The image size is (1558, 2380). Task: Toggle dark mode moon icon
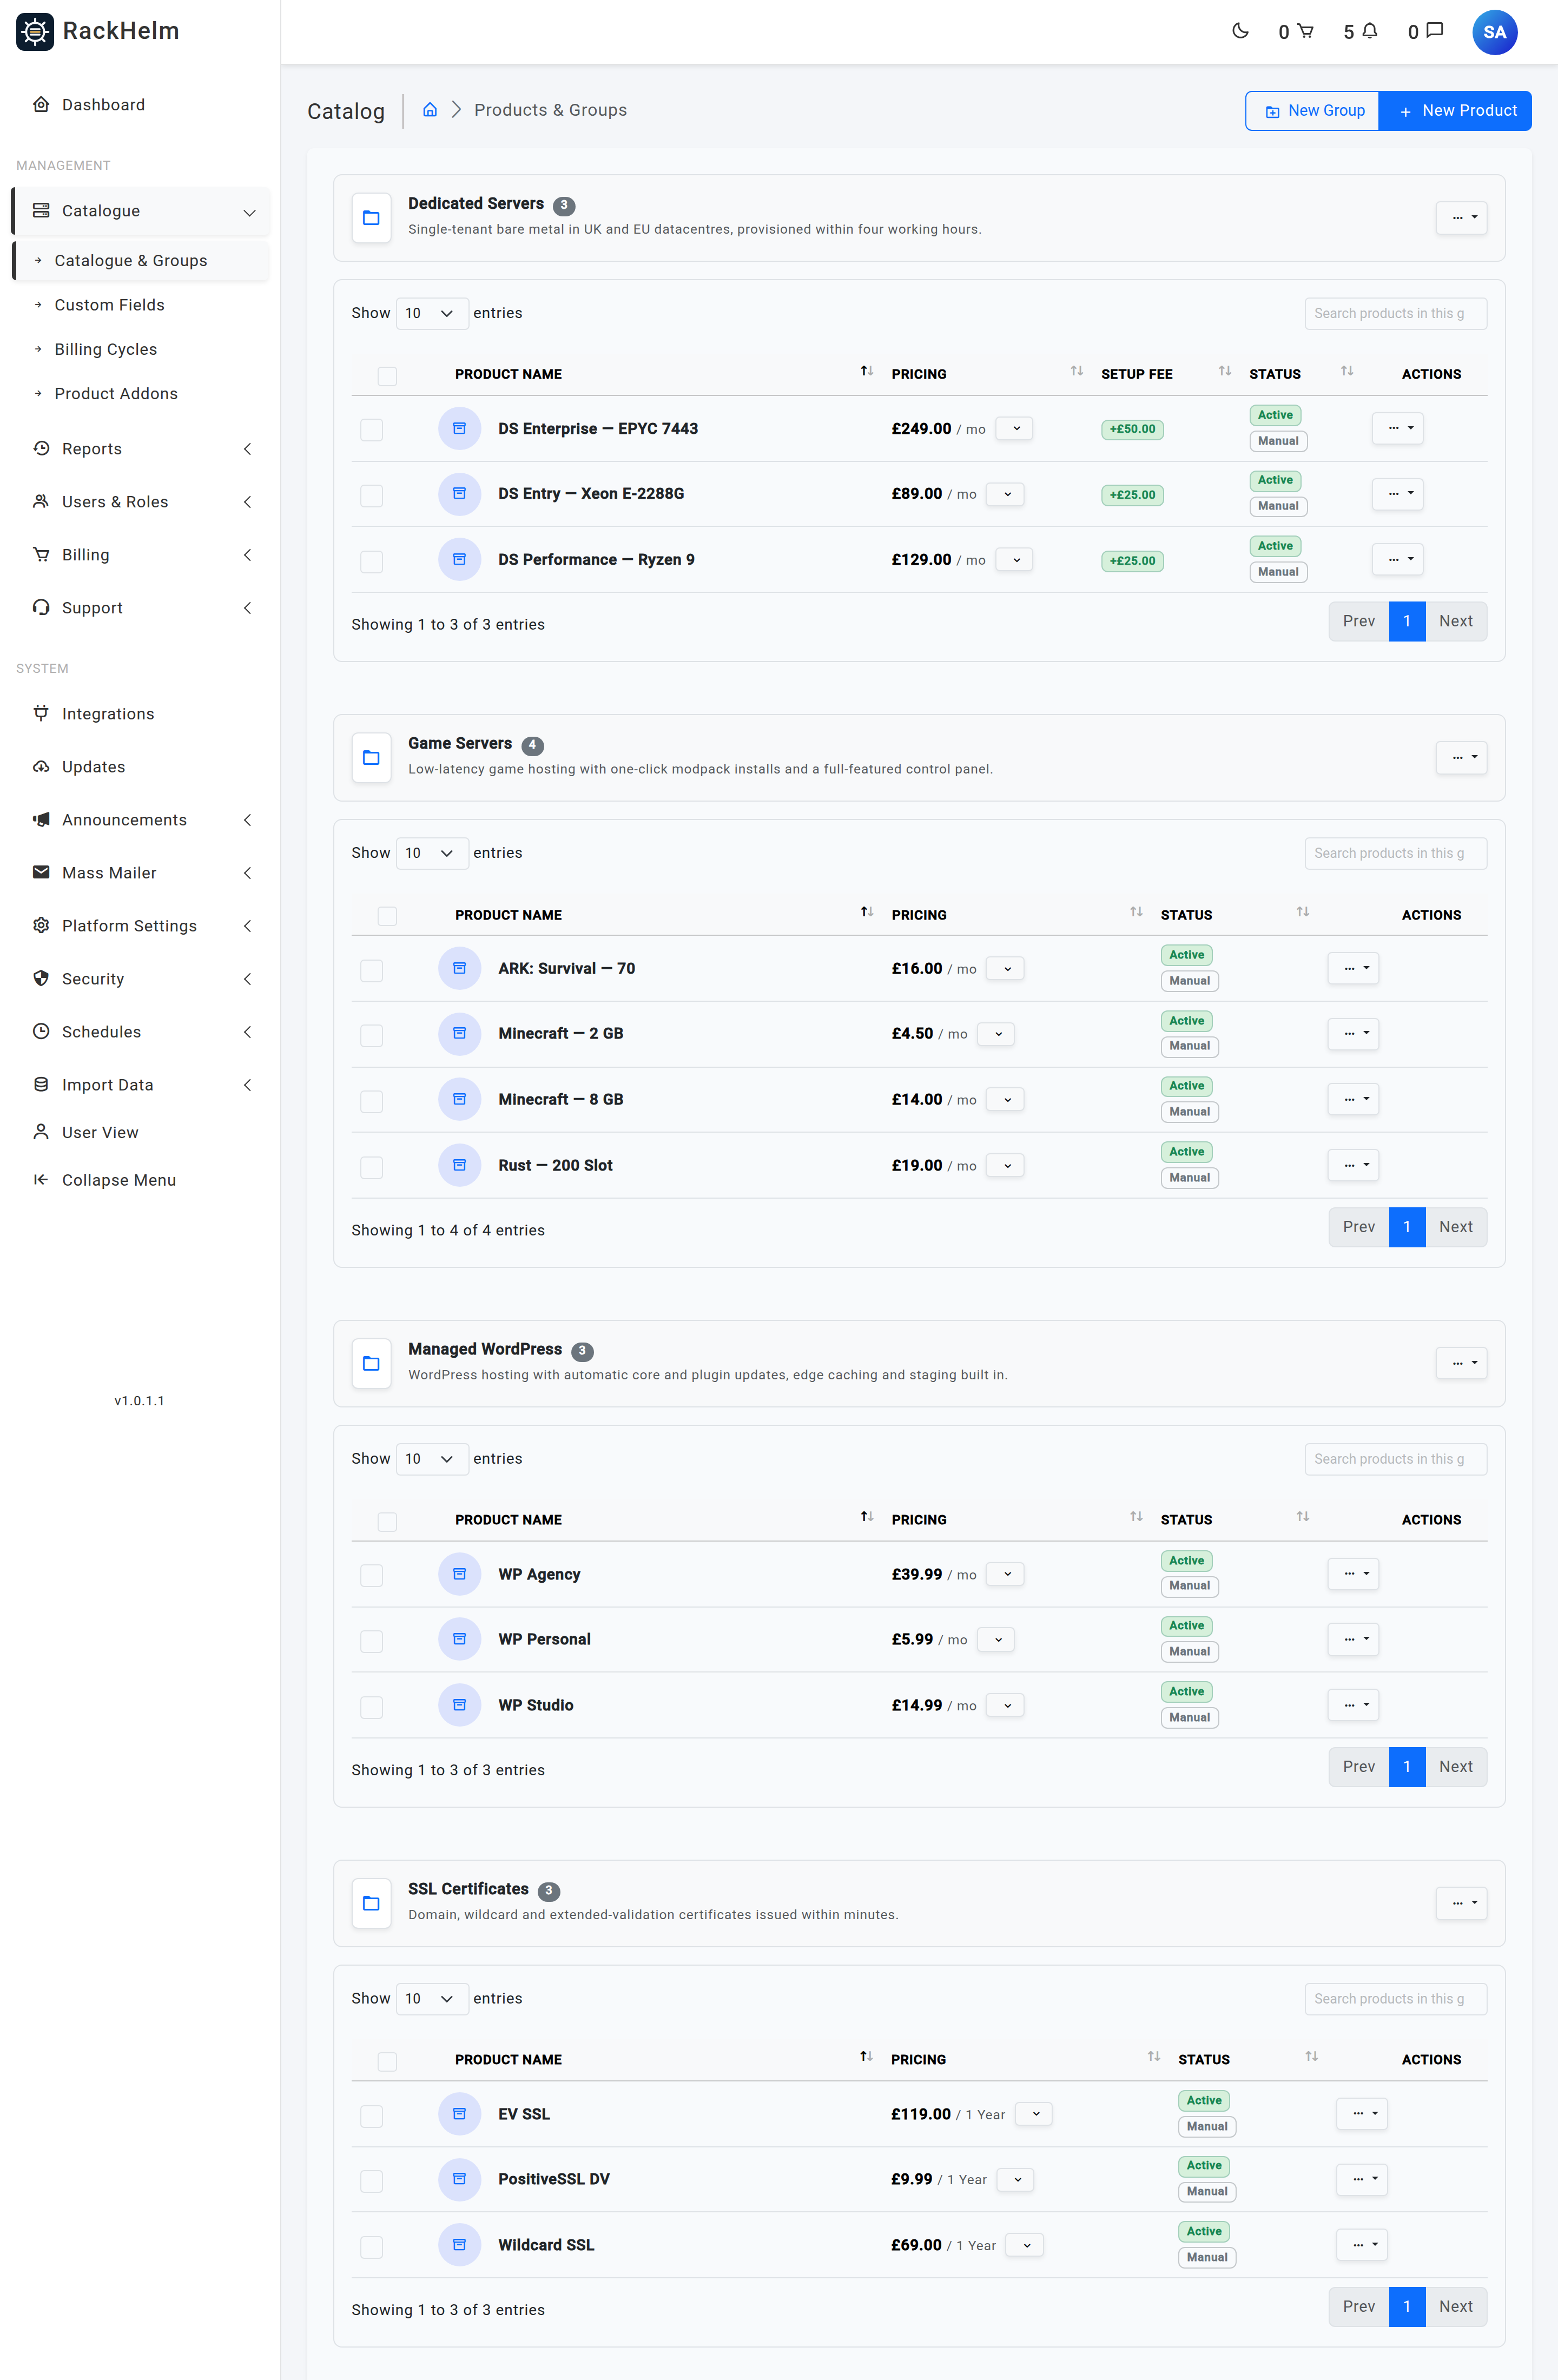(x=1240, y=31)
